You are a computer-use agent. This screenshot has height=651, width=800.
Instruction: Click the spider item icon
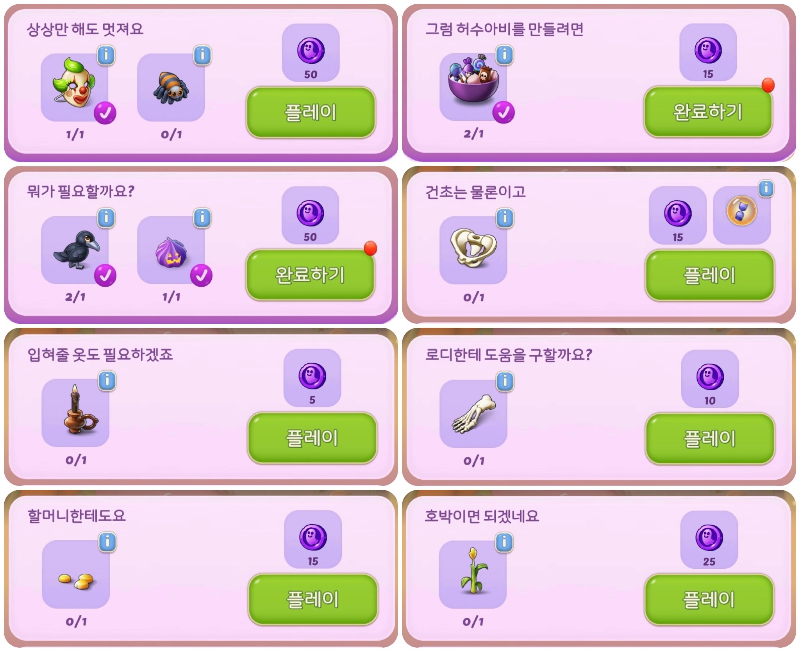coord(171,87)
